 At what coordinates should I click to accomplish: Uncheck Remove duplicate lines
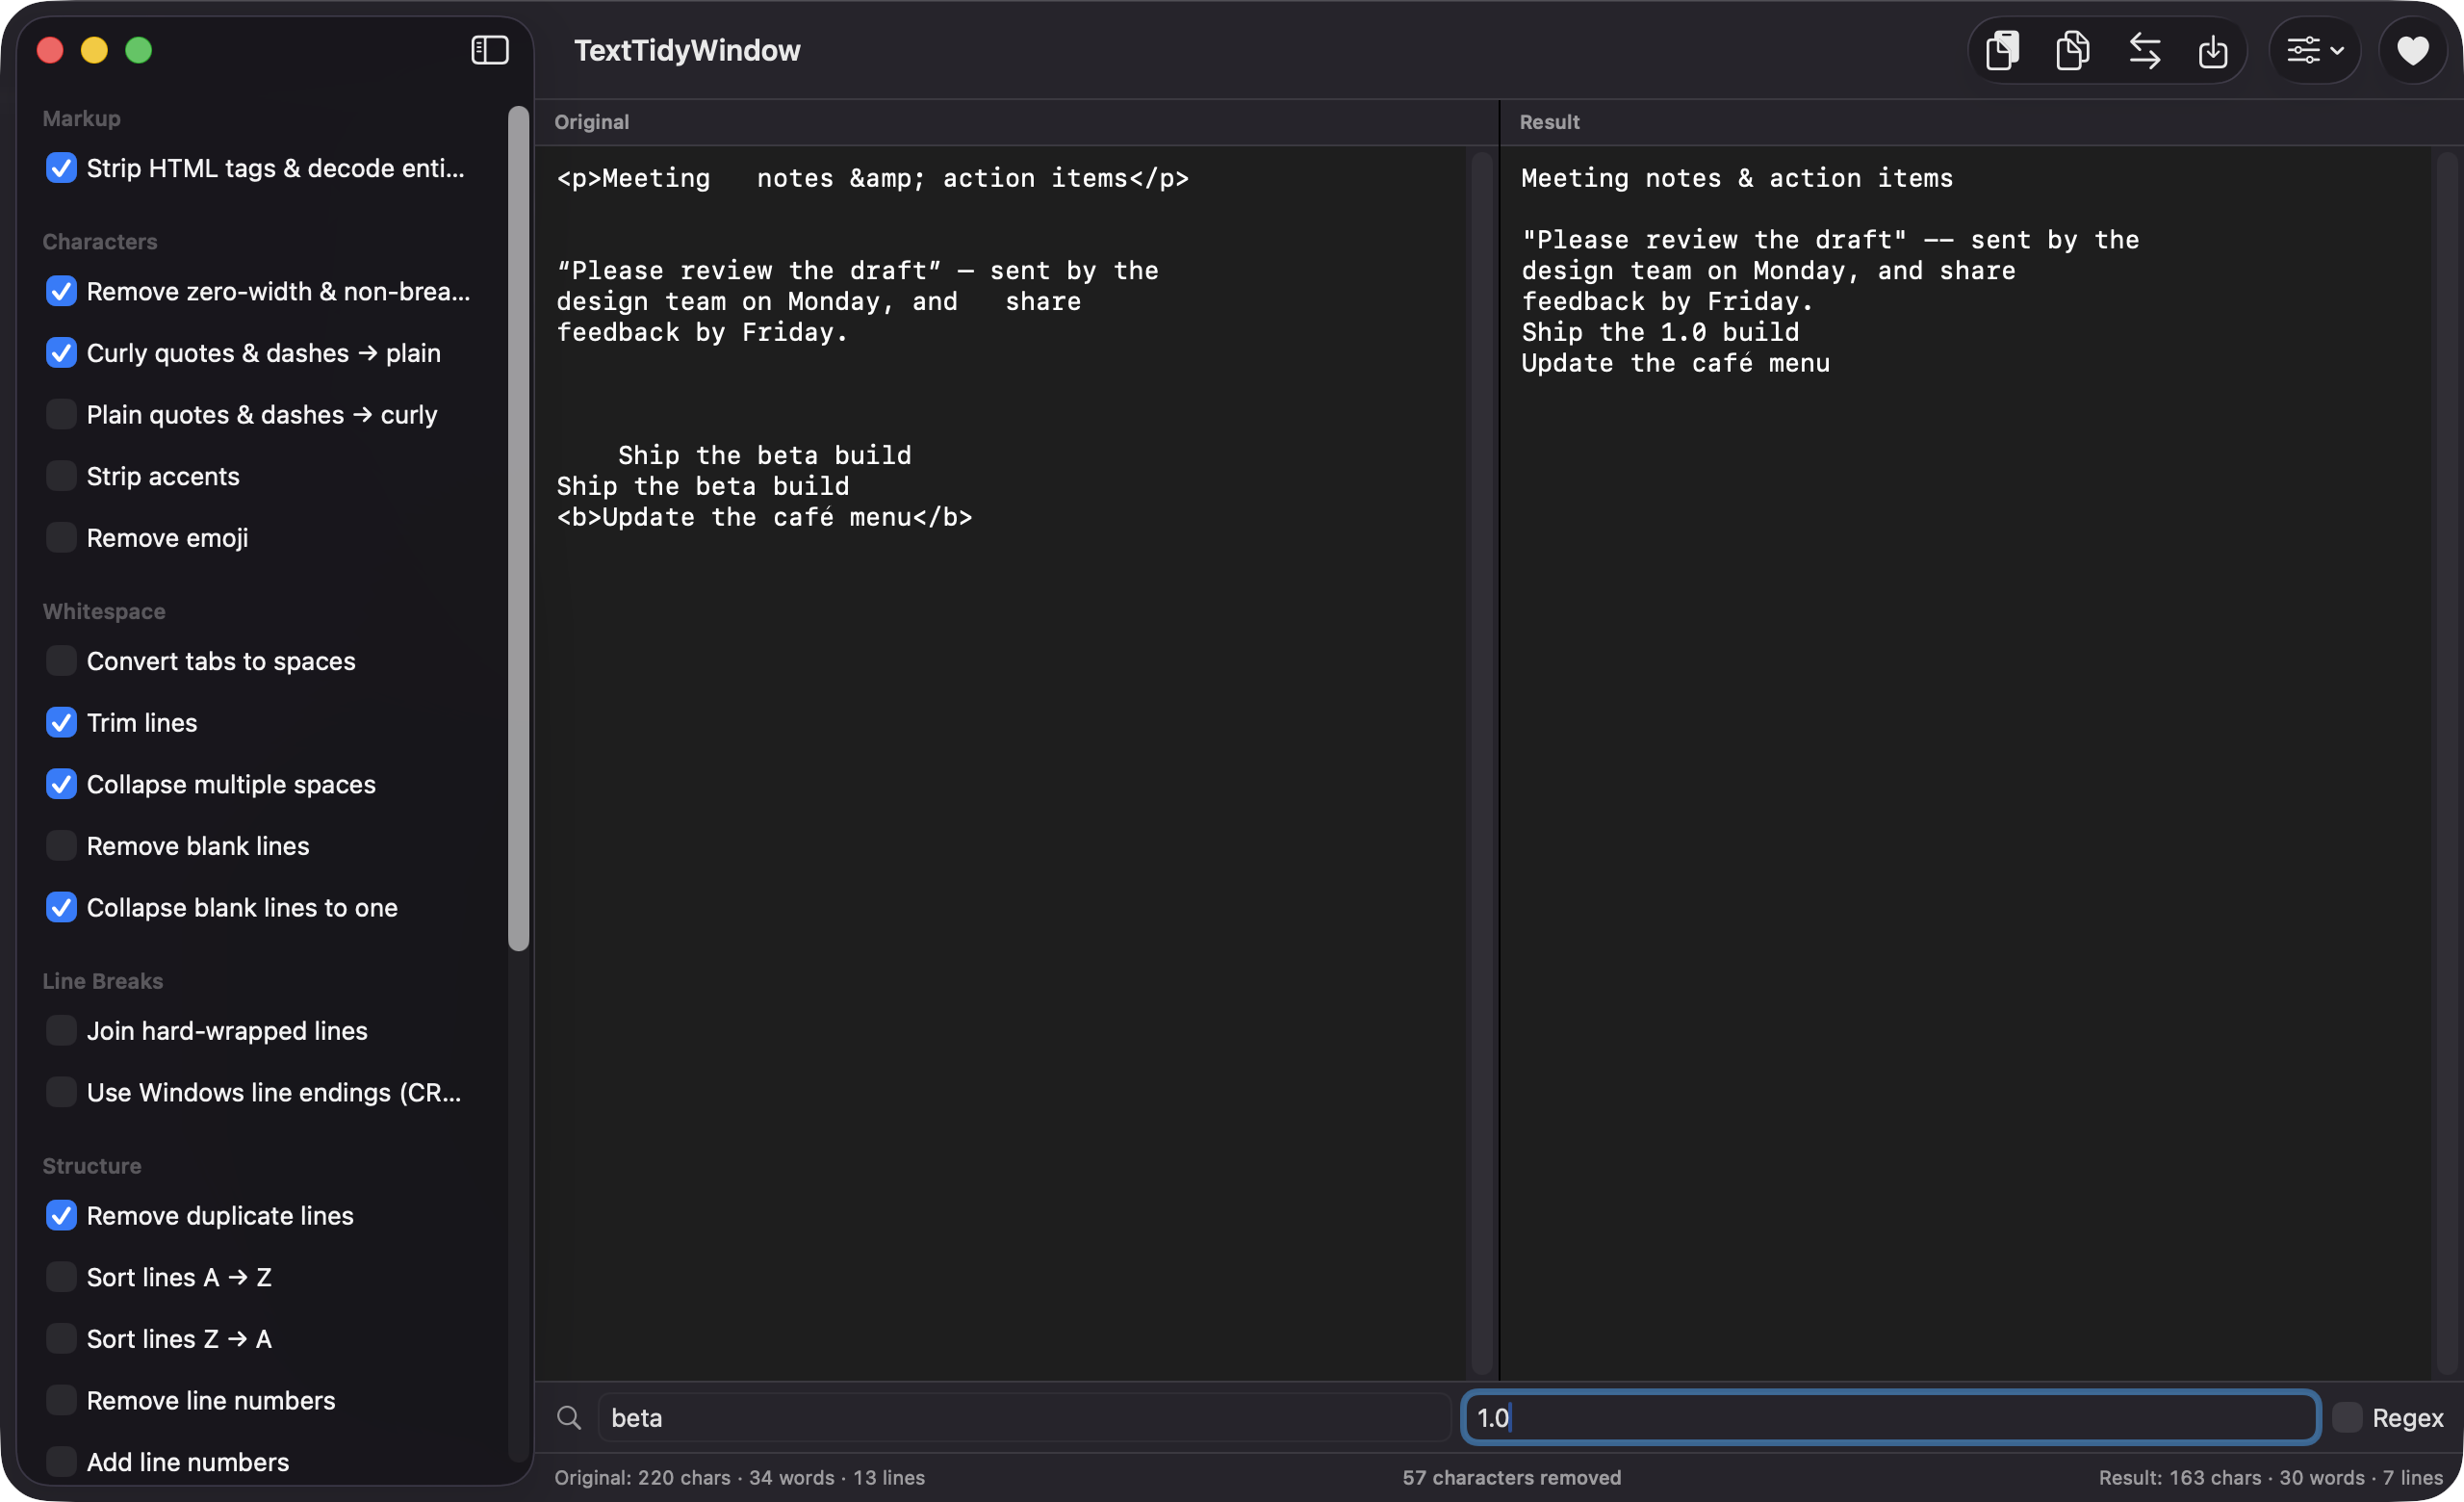pos(61,1215)
